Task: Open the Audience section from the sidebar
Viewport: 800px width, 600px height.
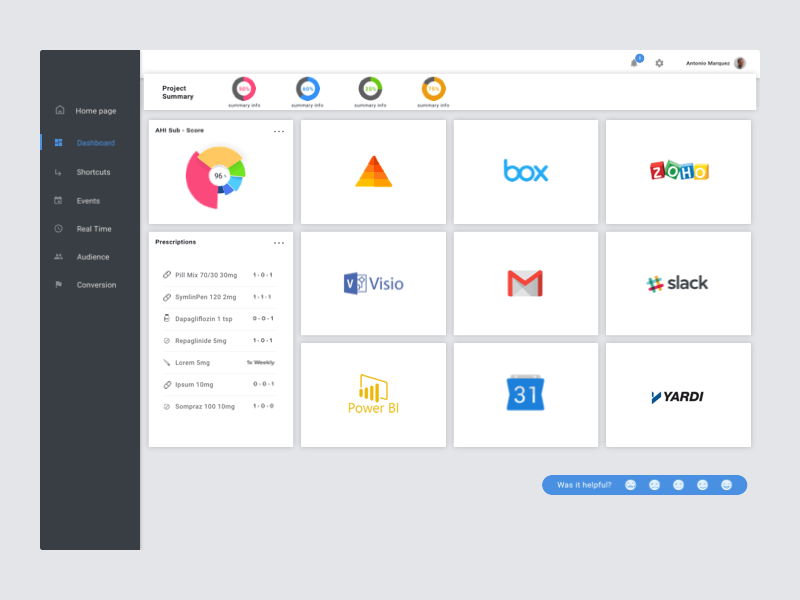Action: tap(95, 256)
